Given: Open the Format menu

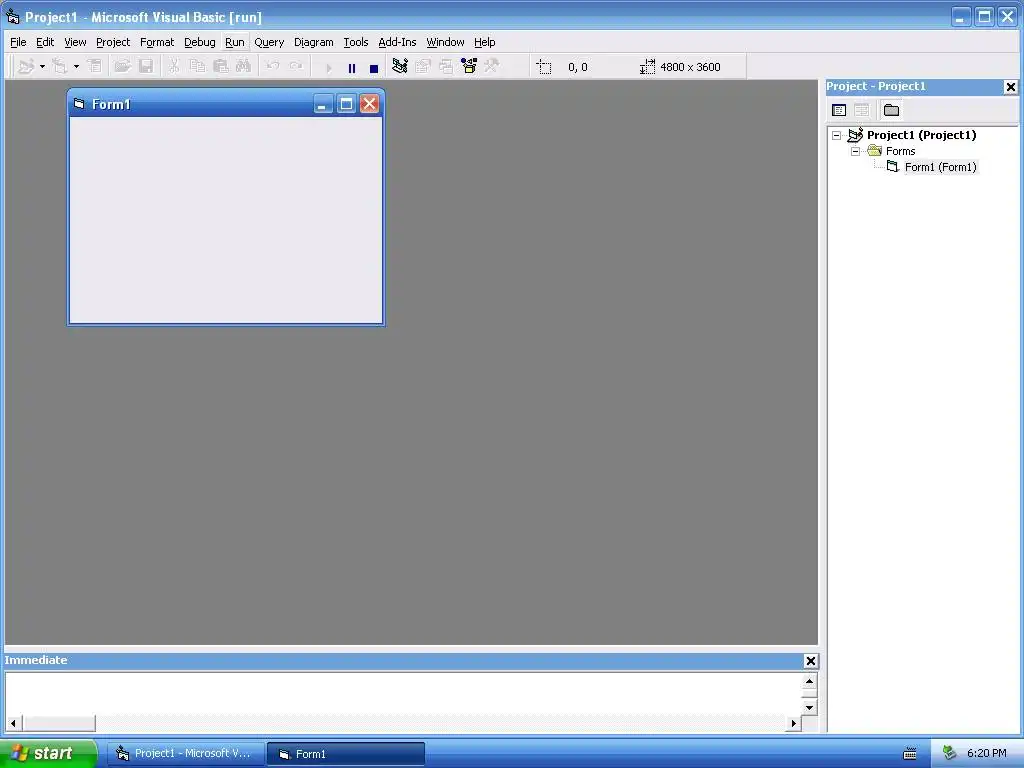Looking at the screenshot, I should 157,42.
